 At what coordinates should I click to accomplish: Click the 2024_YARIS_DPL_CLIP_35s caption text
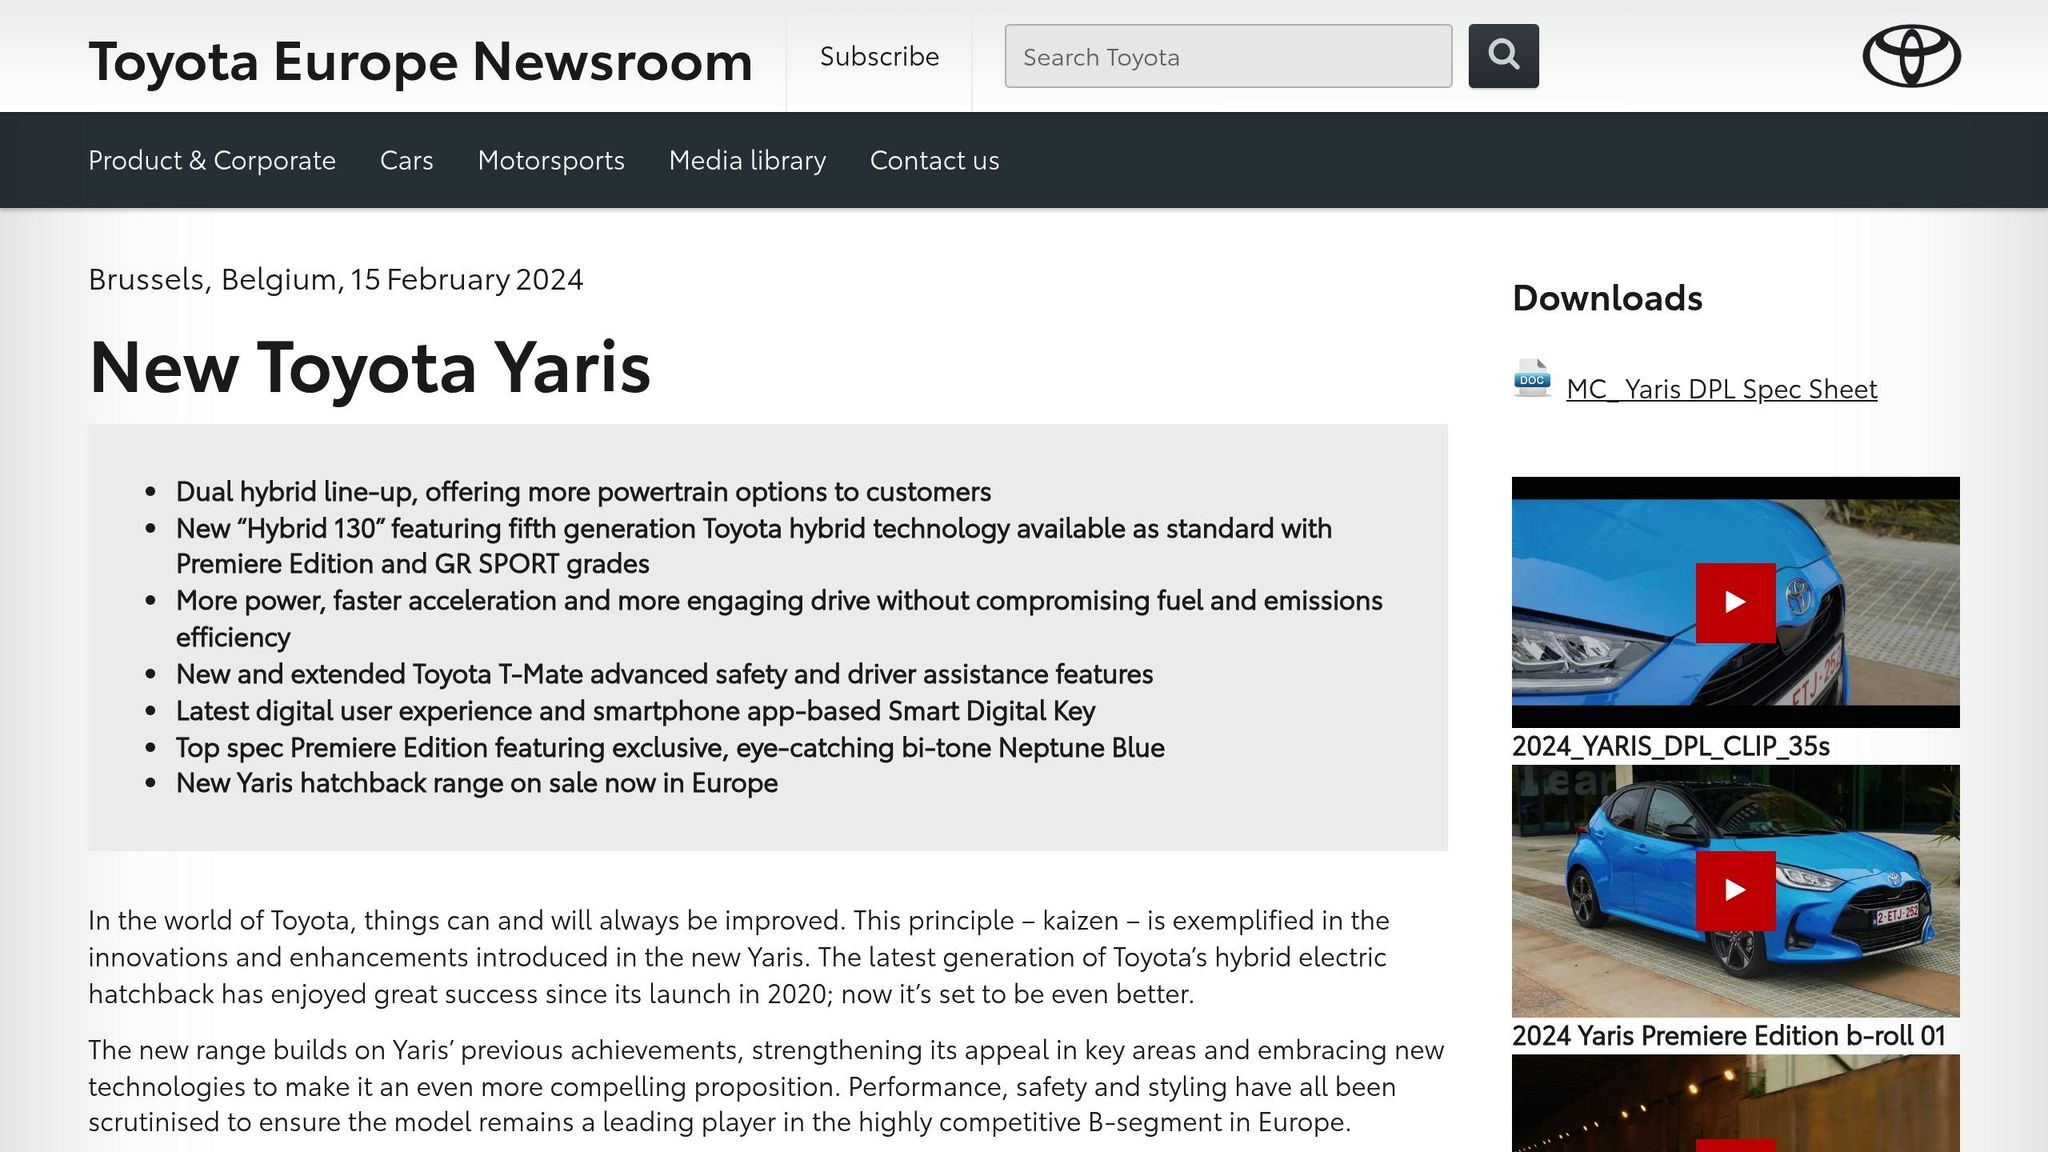[x=1670, y=746]
